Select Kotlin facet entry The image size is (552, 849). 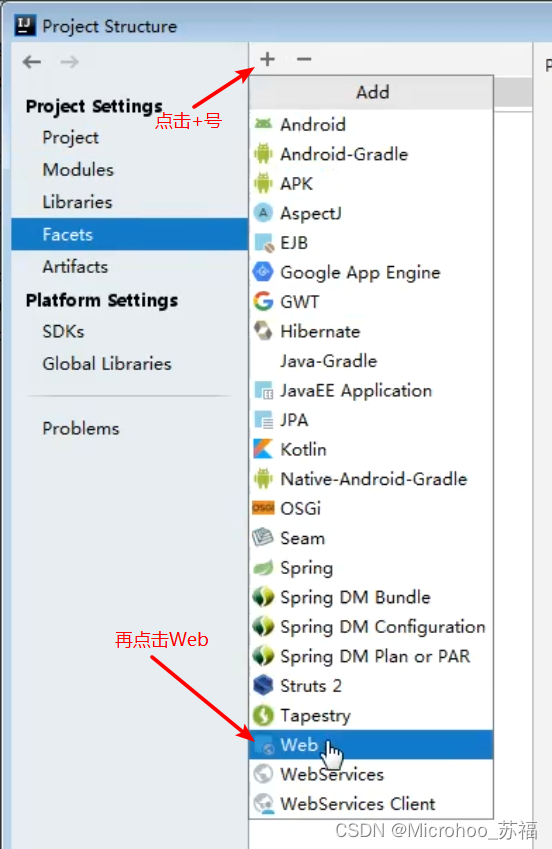coord(371,449)
